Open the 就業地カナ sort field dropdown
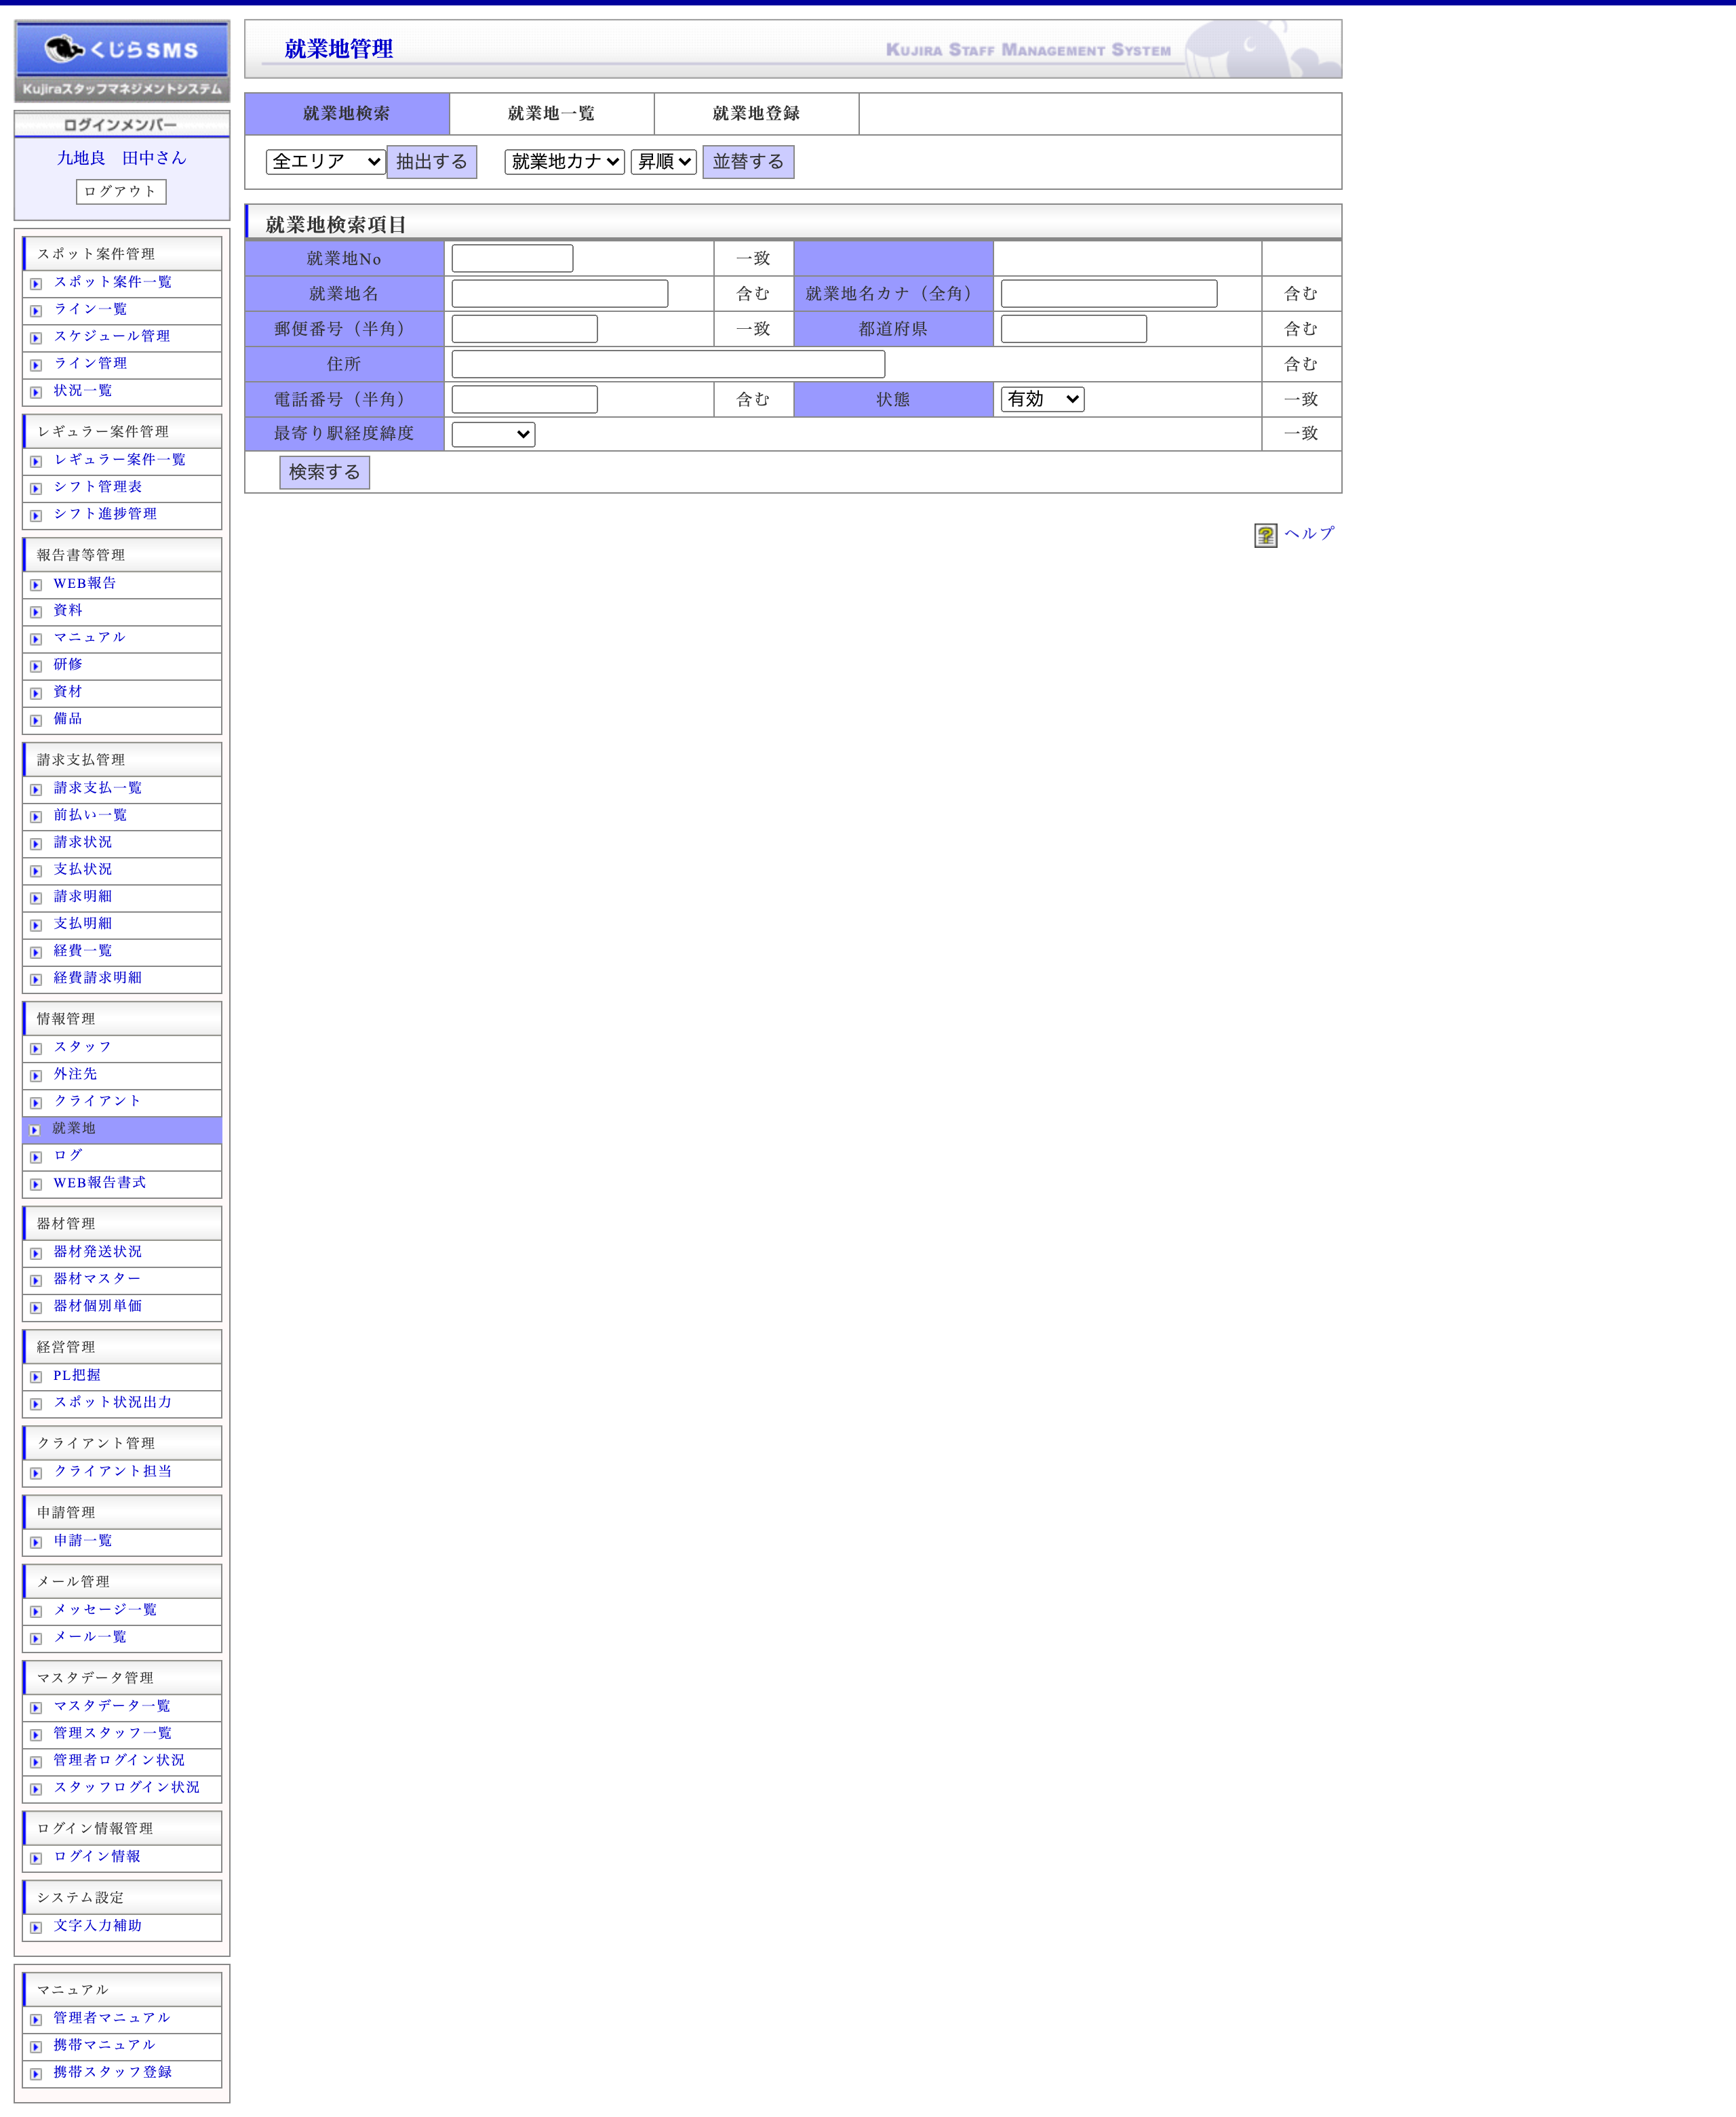The width and height of the screenshot is (1736, 2117). (x=564, y=161)
